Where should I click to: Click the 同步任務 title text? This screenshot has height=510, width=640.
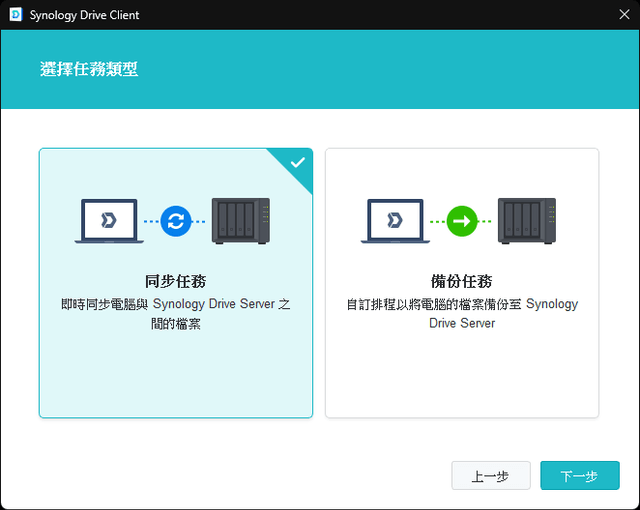pyautogui.click(x=176, y=281)
